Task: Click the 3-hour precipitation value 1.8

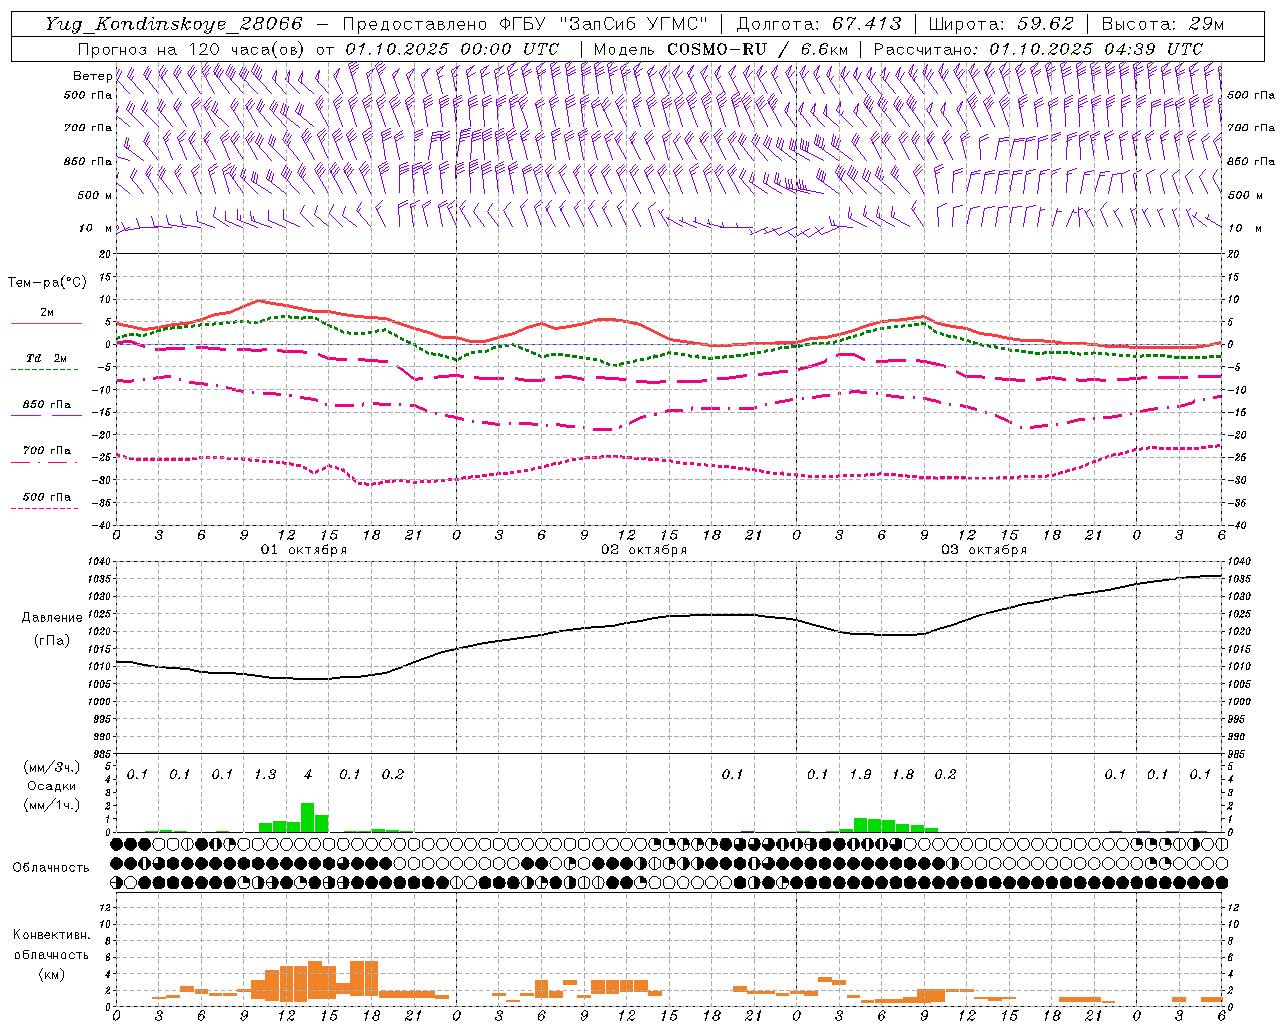Action: pos(903,775)
